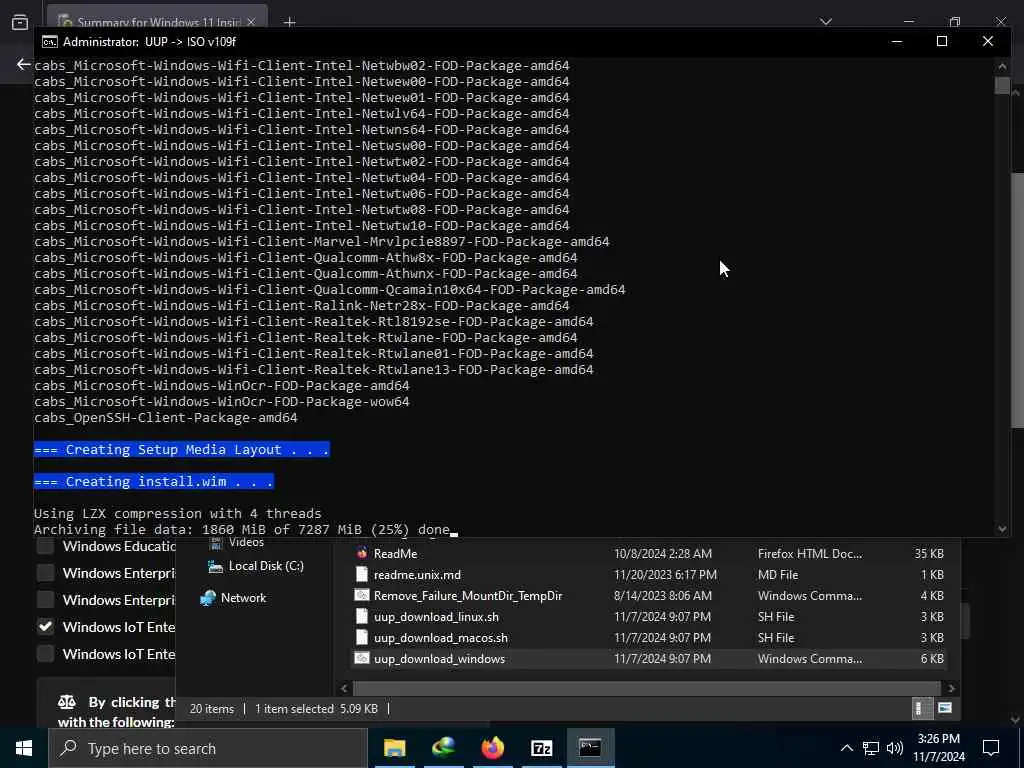Image resolution: width=1024 pixels, height=768 pixels.
Task: Check the Windows Education checkbox
Action: point(45,546)
